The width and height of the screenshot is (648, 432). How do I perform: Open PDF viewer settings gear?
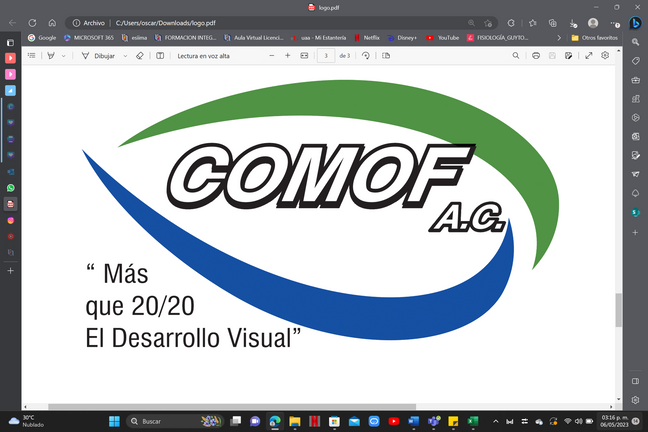click(605, 56)
